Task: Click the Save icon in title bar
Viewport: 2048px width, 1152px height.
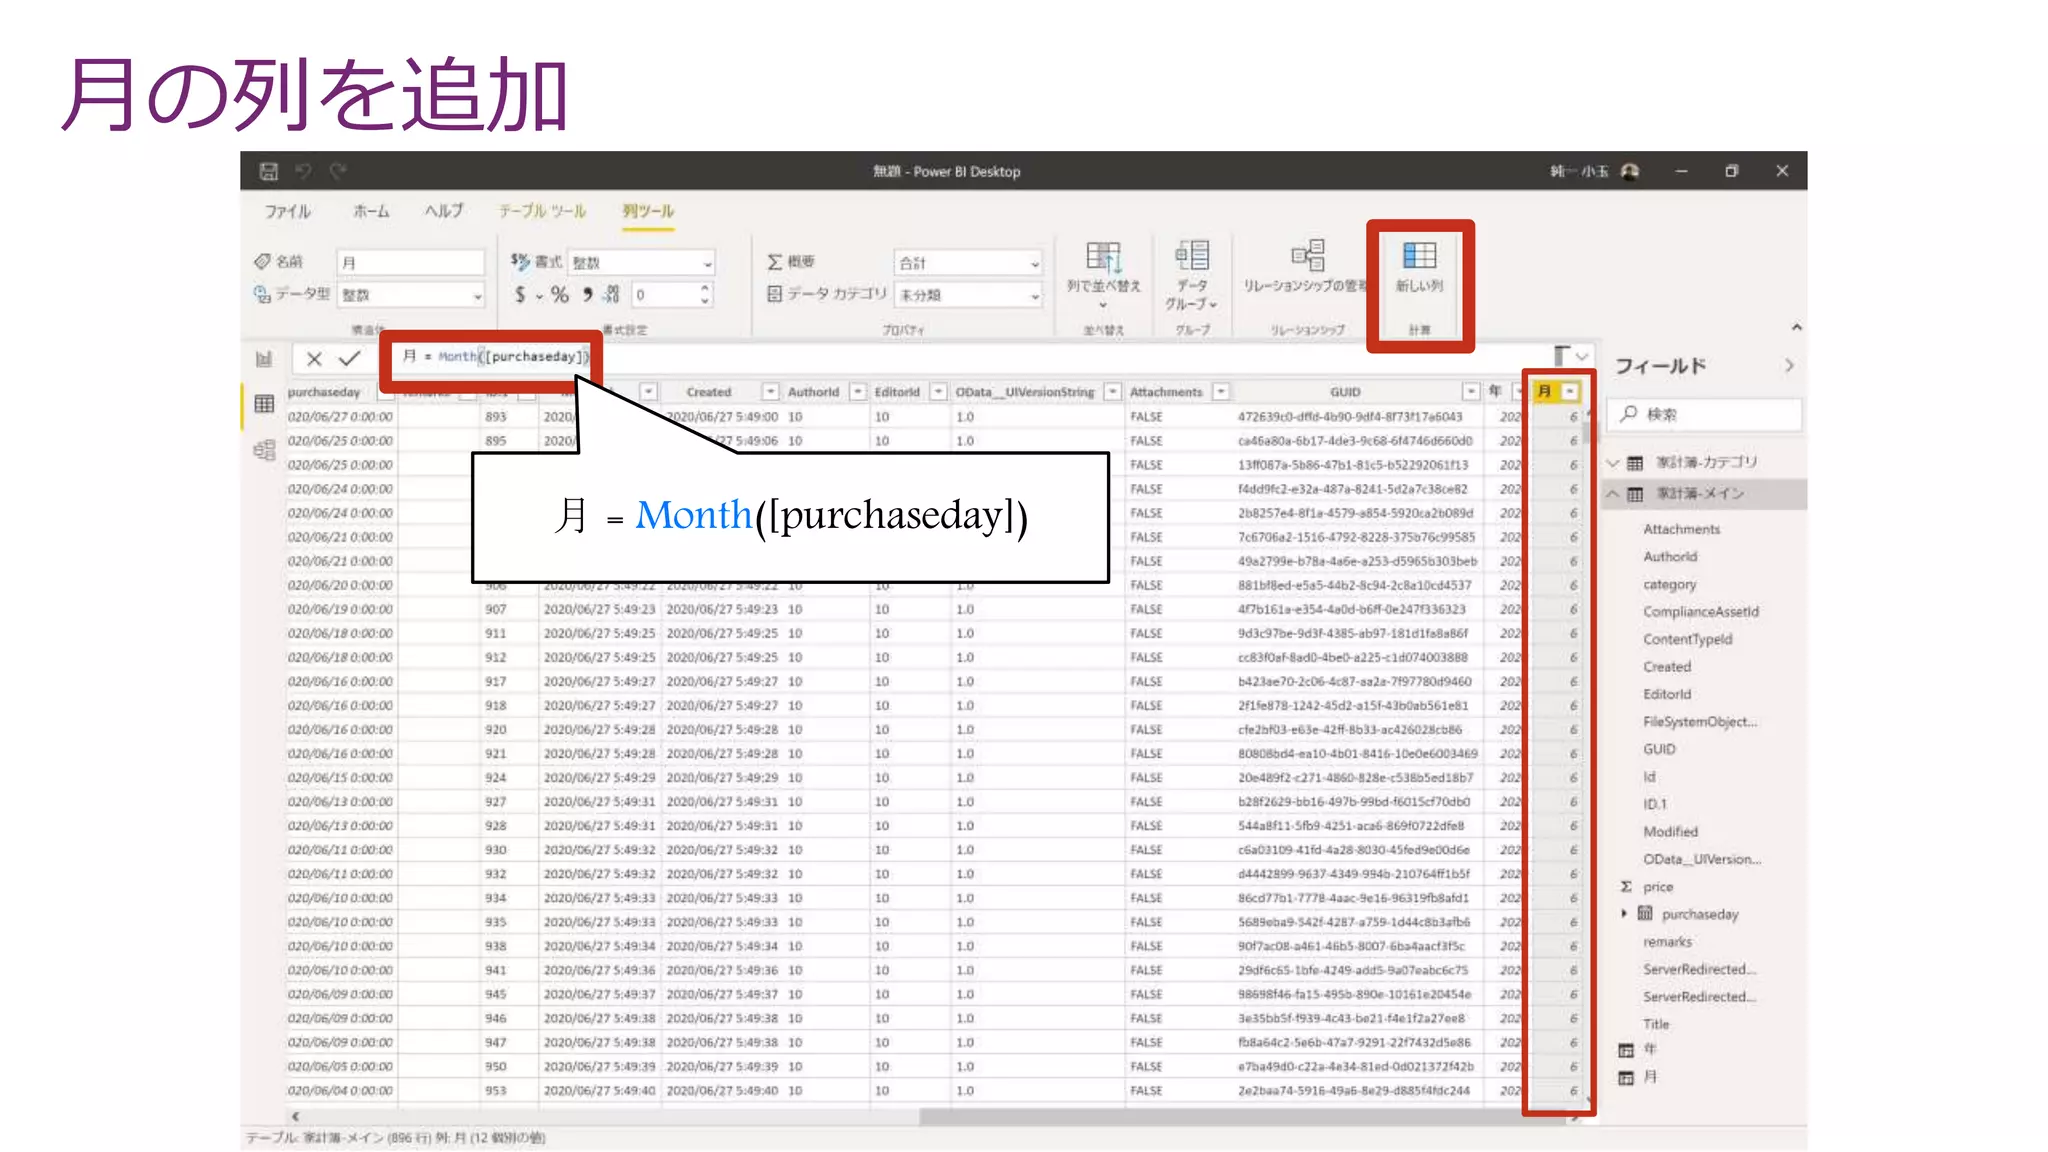Action: click(x=268, y=171)
